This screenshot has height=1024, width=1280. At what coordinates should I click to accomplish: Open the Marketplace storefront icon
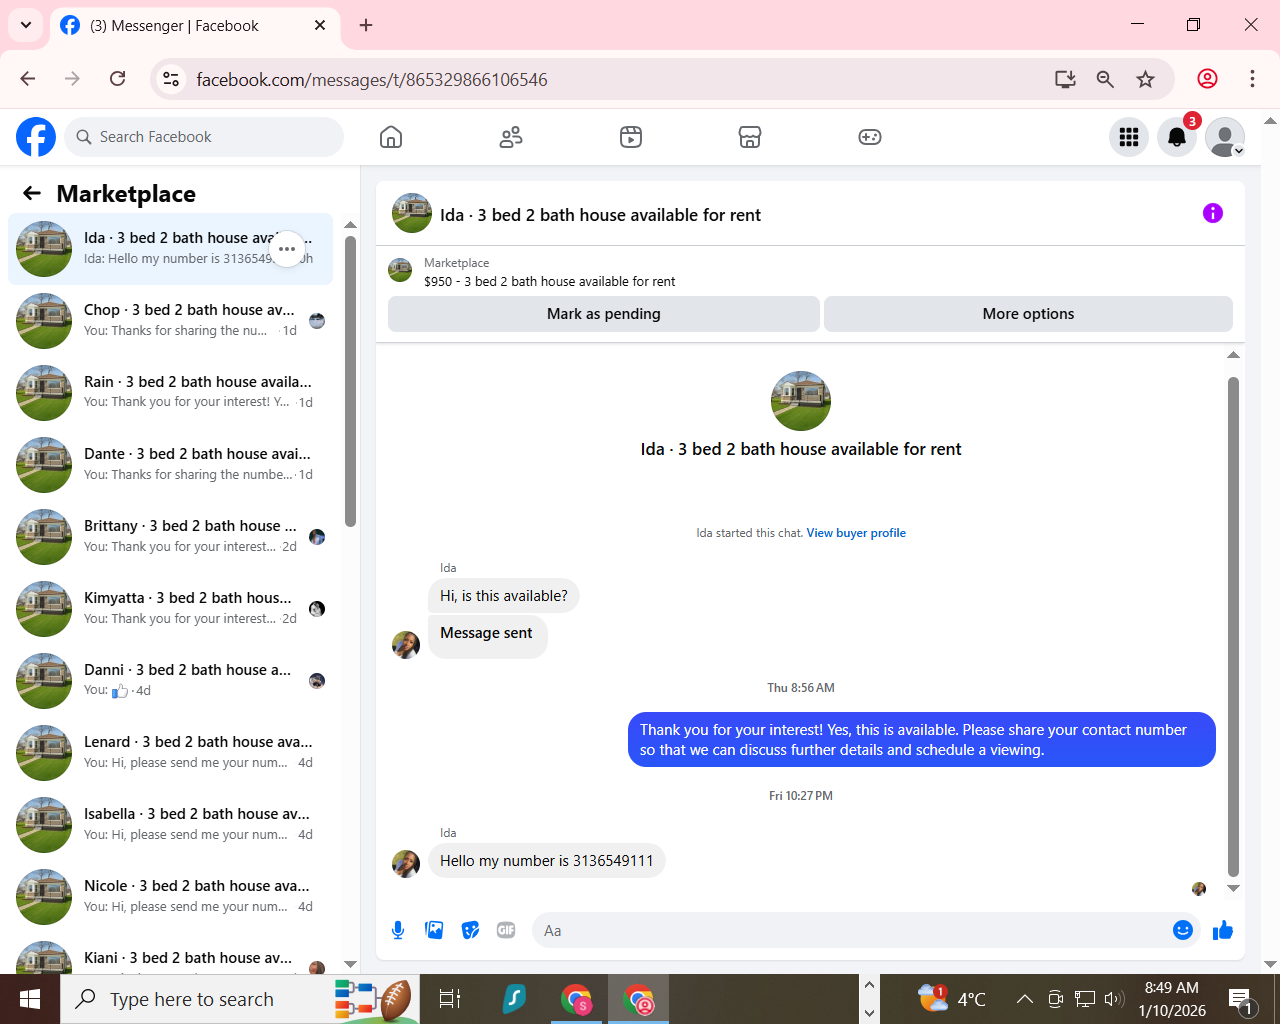(x=750, y=137)
